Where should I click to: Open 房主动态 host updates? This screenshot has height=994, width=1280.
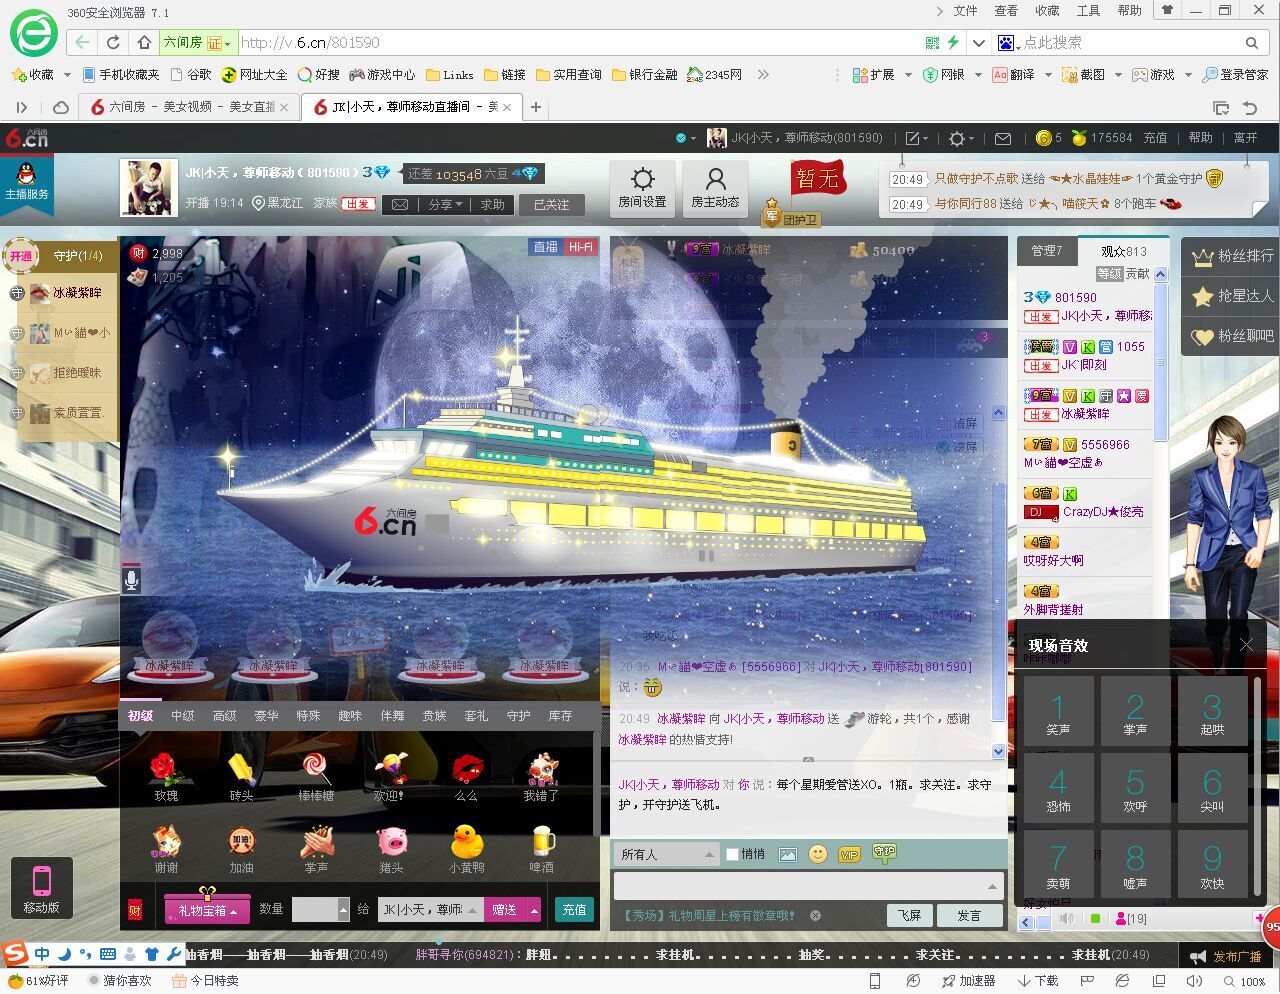point(715,187)
